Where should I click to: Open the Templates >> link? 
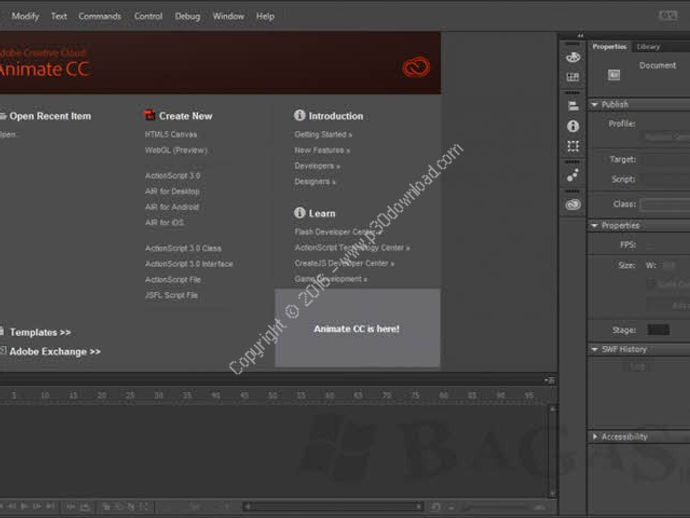coord(40,332)
